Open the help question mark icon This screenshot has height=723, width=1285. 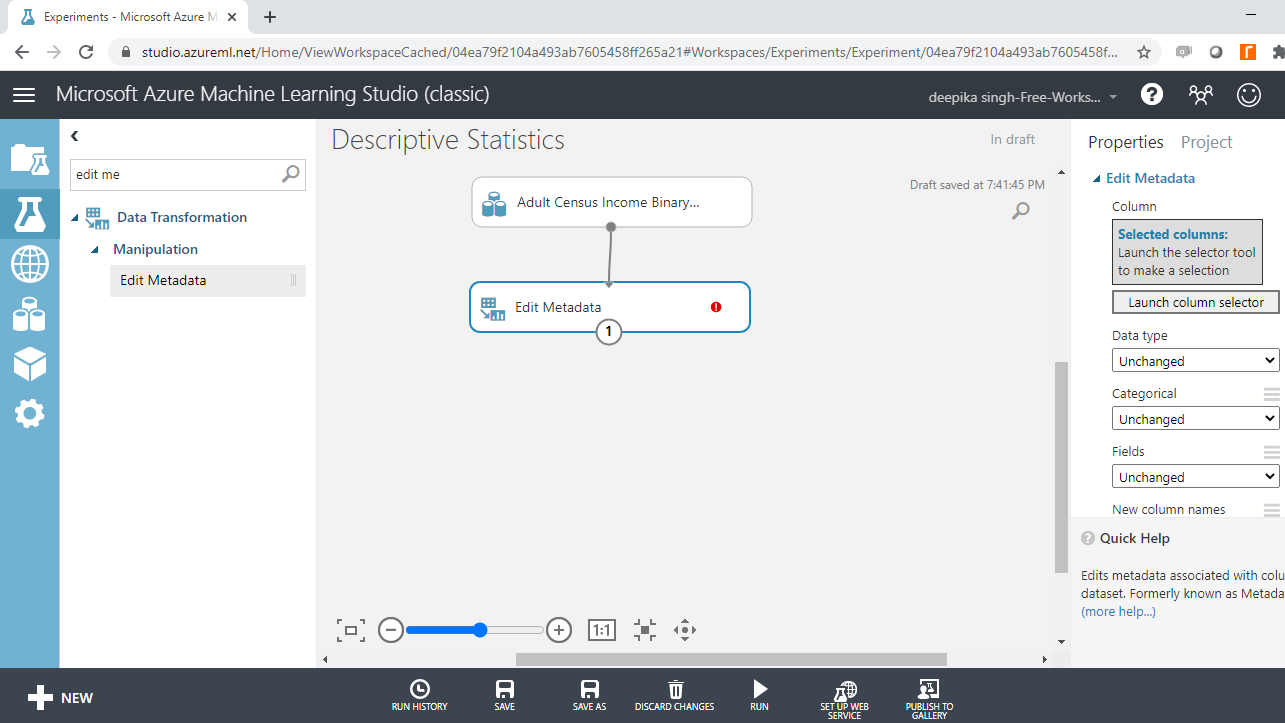(1152, 94)
